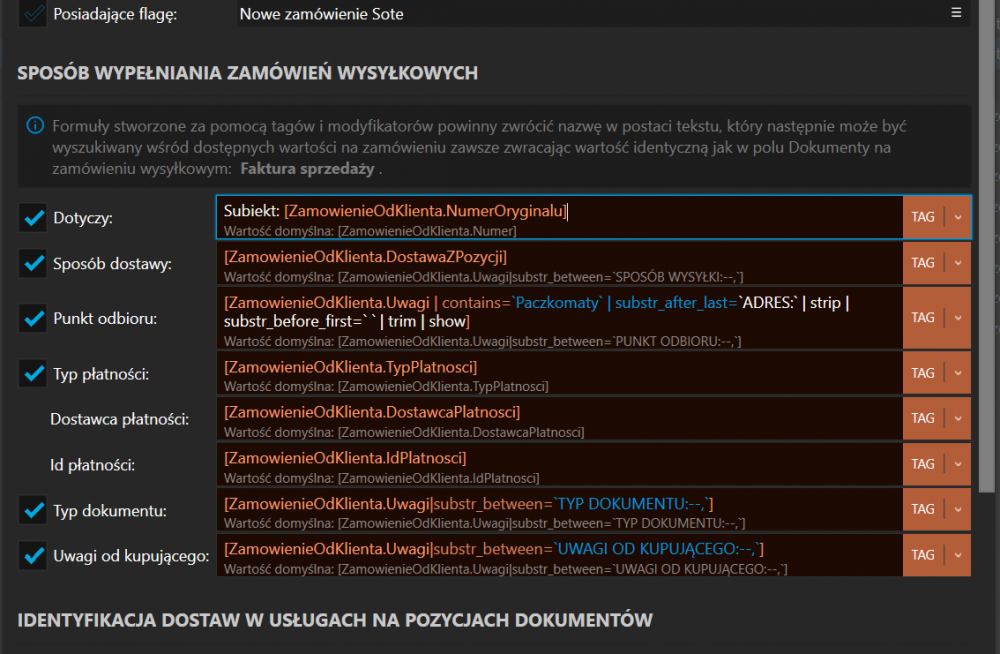Expand the TAG dropdown arrow for Typ dokumentu
This screenshot has height=654, width=1000.
click(x=958, y=509)
